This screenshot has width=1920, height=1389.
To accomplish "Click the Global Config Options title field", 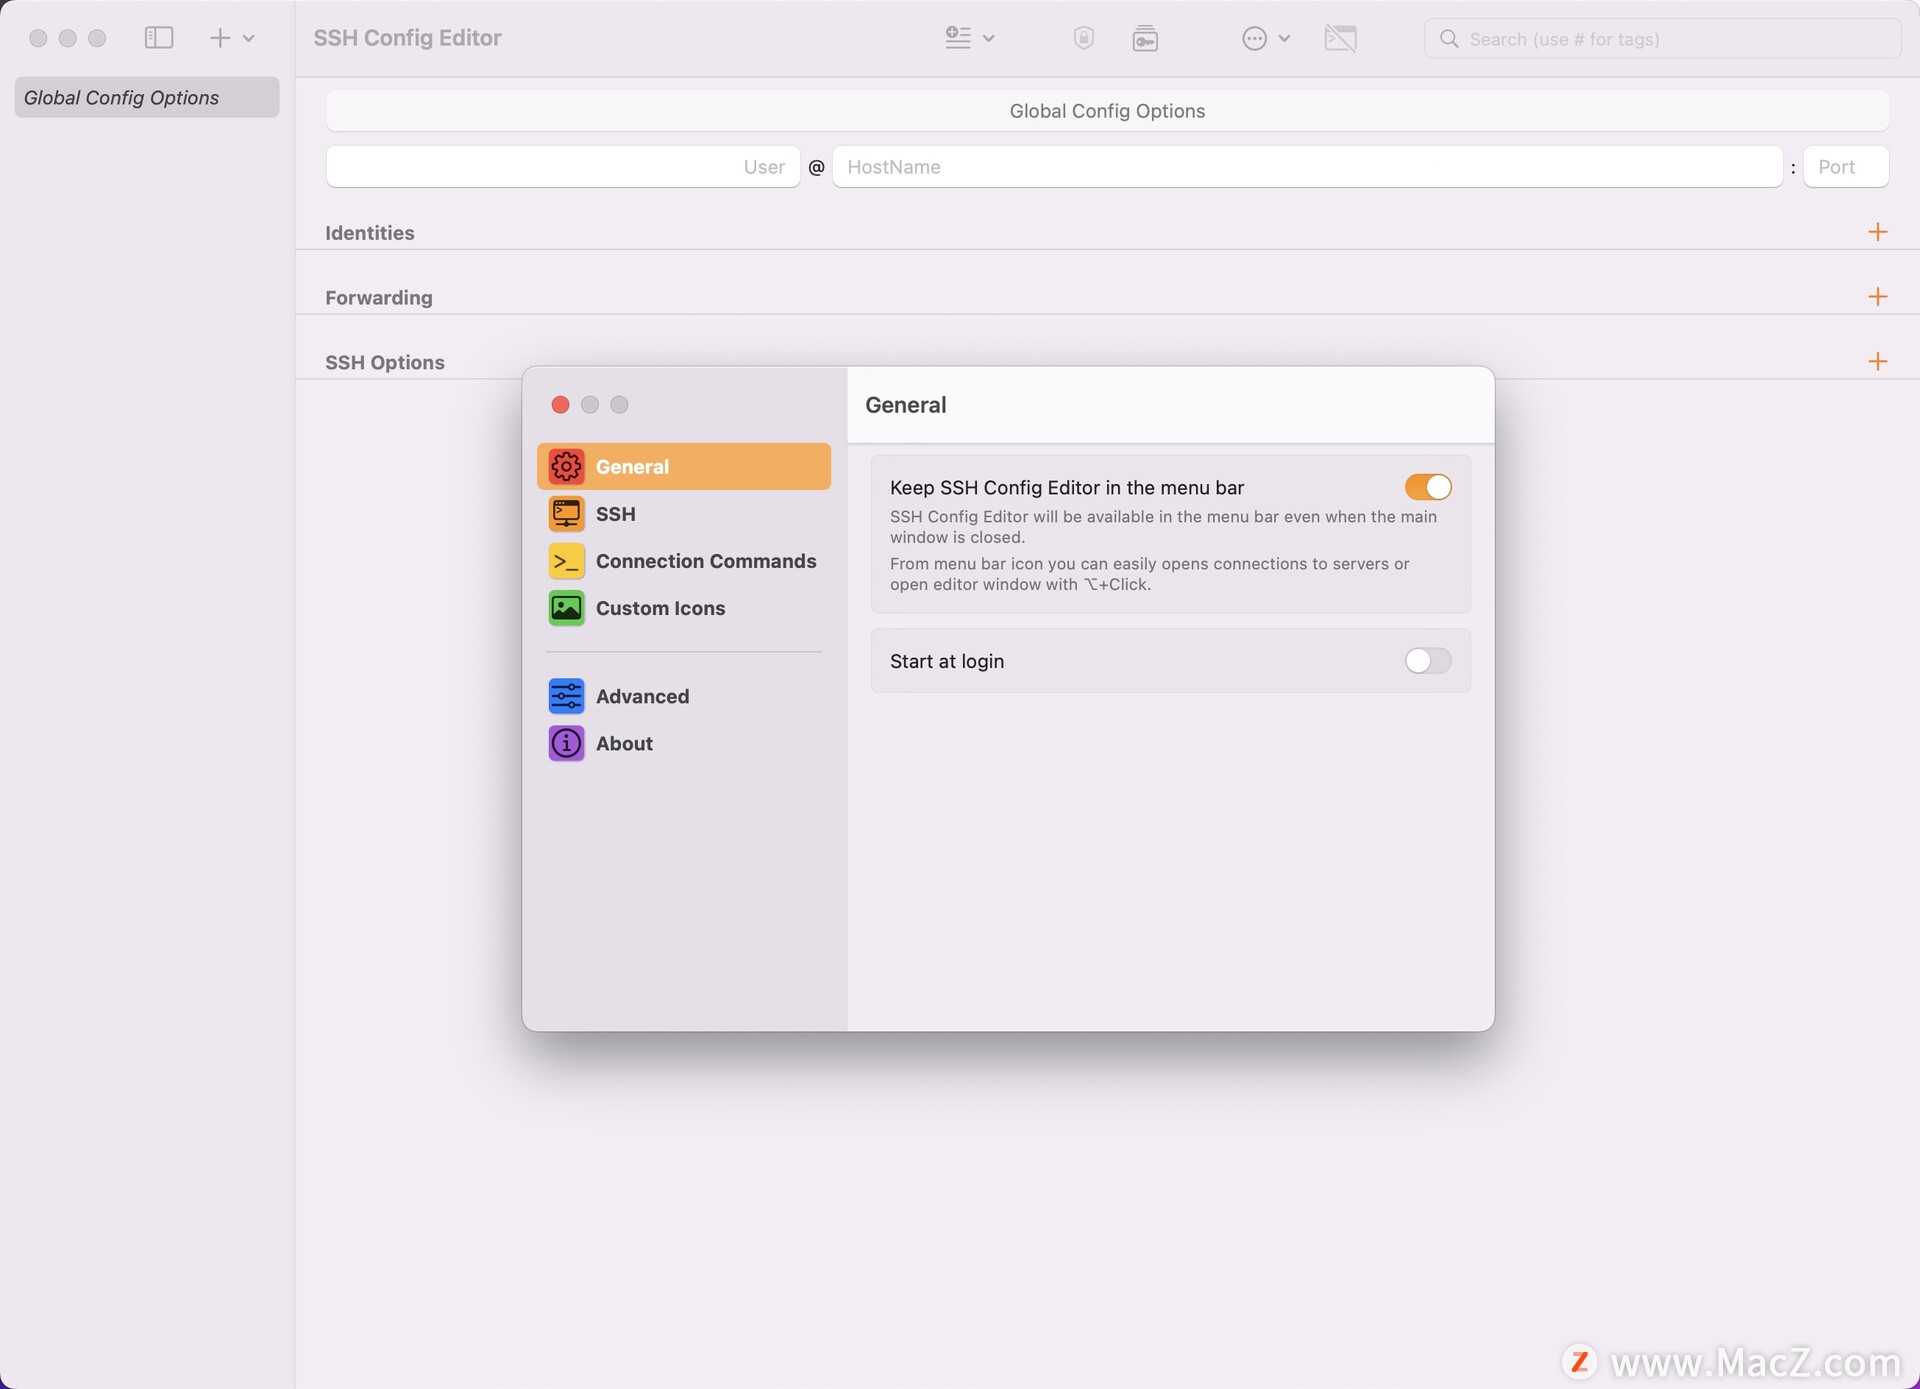I will (x=1107, y=111).
